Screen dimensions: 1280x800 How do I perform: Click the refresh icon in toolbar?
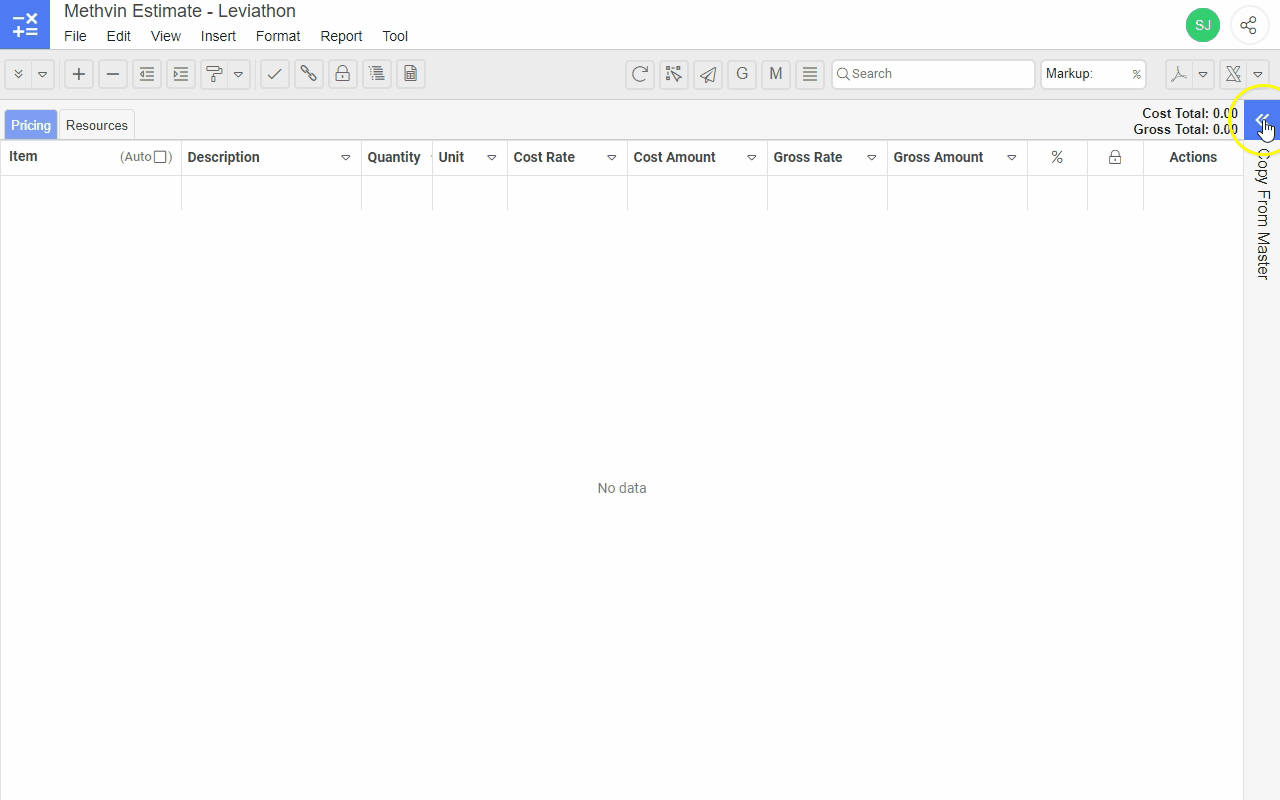point(640,74)
